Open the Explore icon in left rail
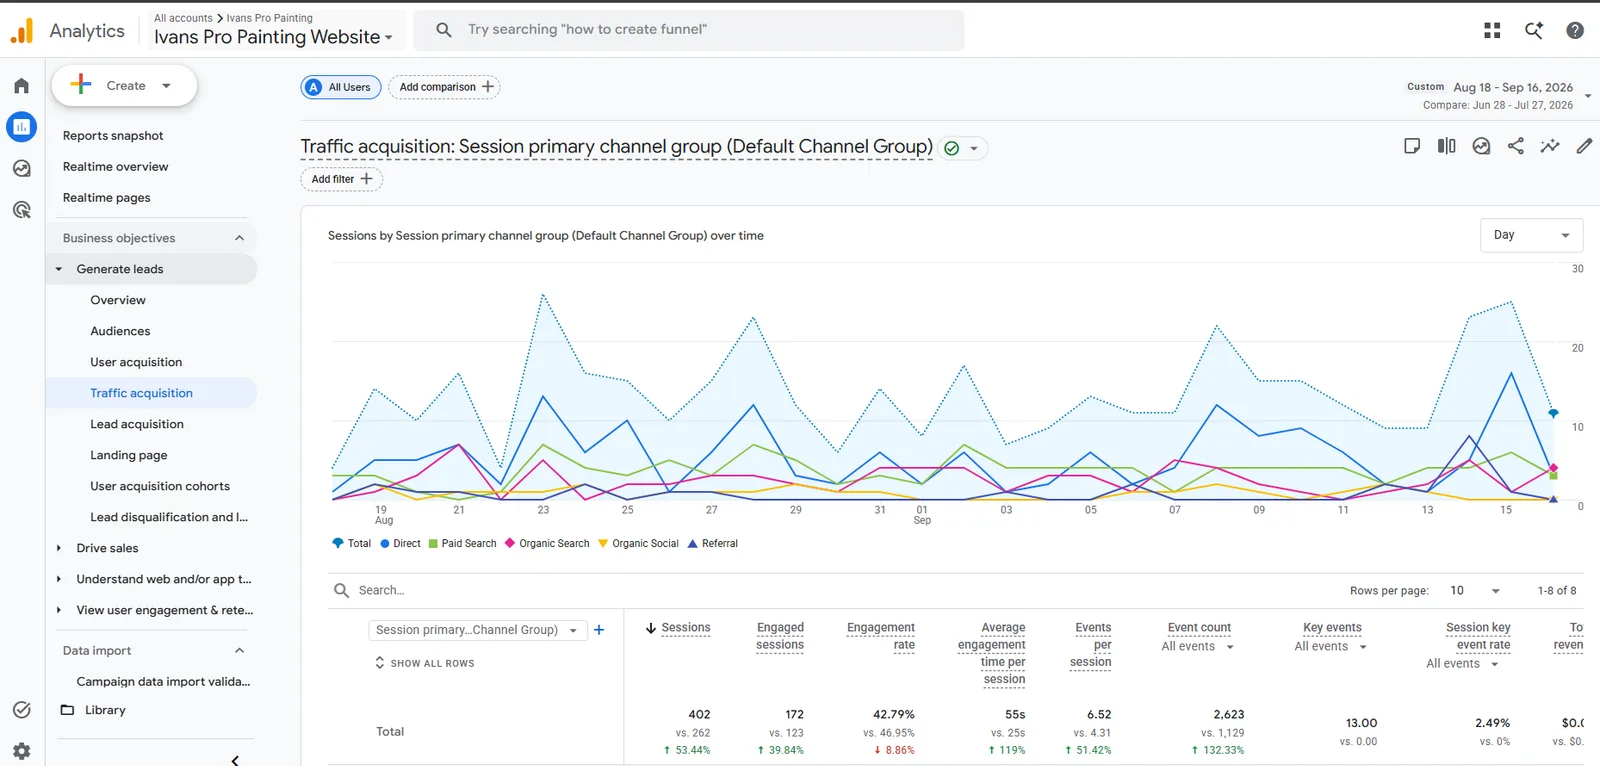1600x766 pixels. click(21, 169)
